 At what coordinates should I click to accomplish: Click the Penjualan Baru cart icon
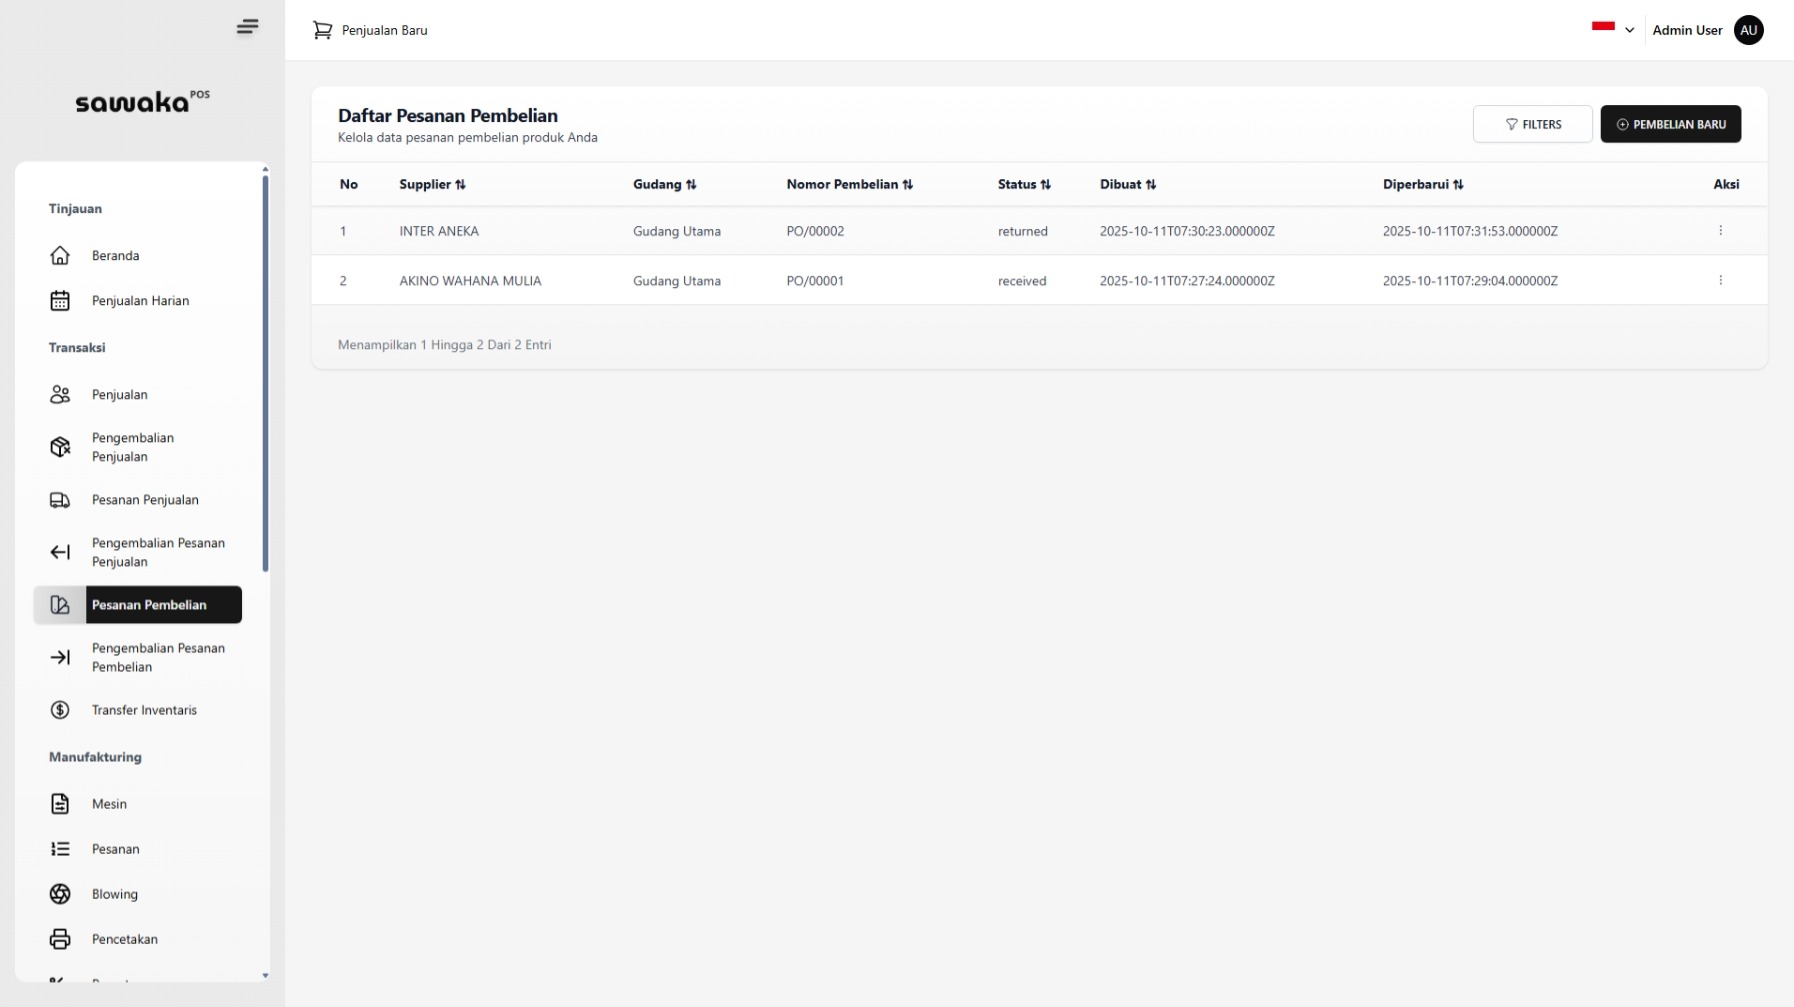[x=322, y=30]
